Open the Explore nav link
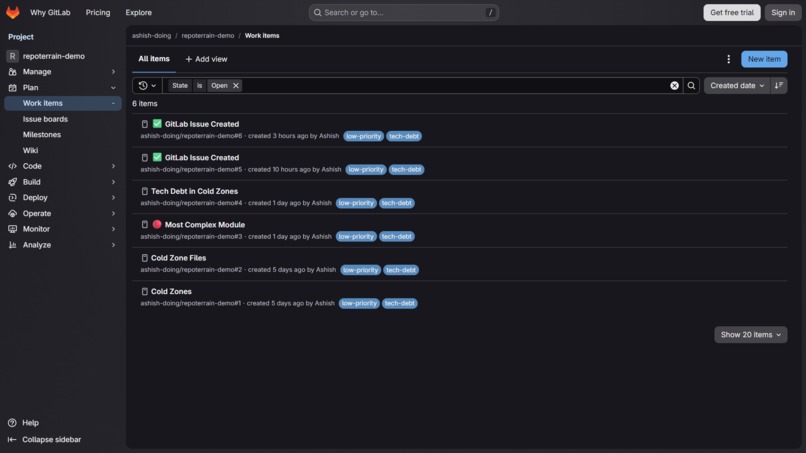 coord(138,12)
